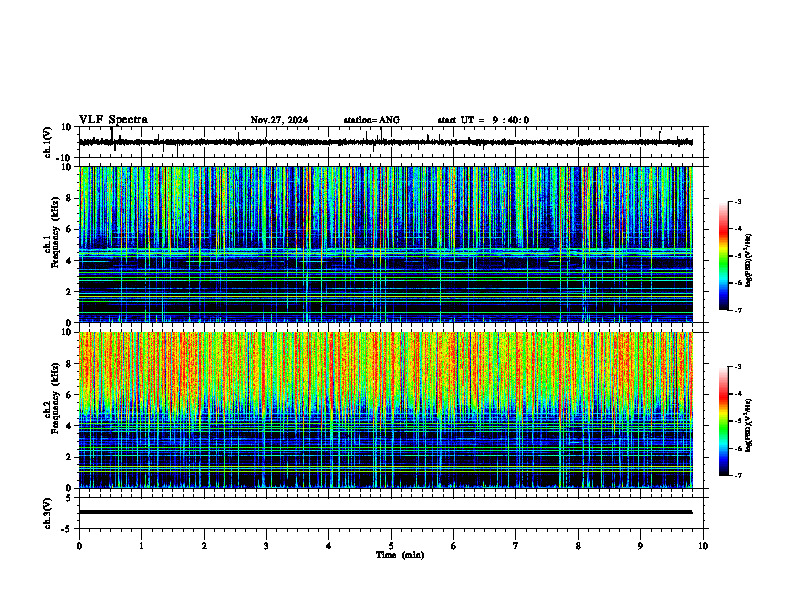Click the "ch.3(V)" axis label
Screen dimensions: 792x612
tap(48, 513)
